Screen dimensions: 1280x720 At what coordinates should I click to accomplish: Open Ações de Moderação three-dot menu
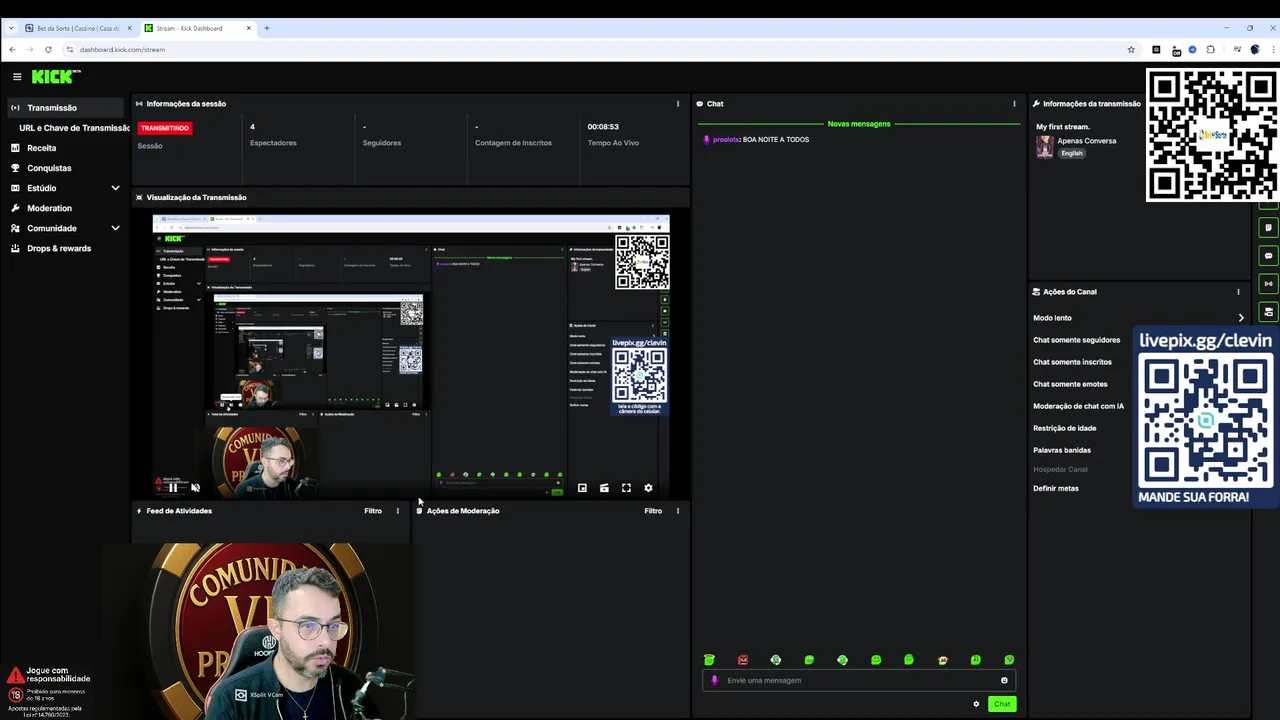(678, 511)
